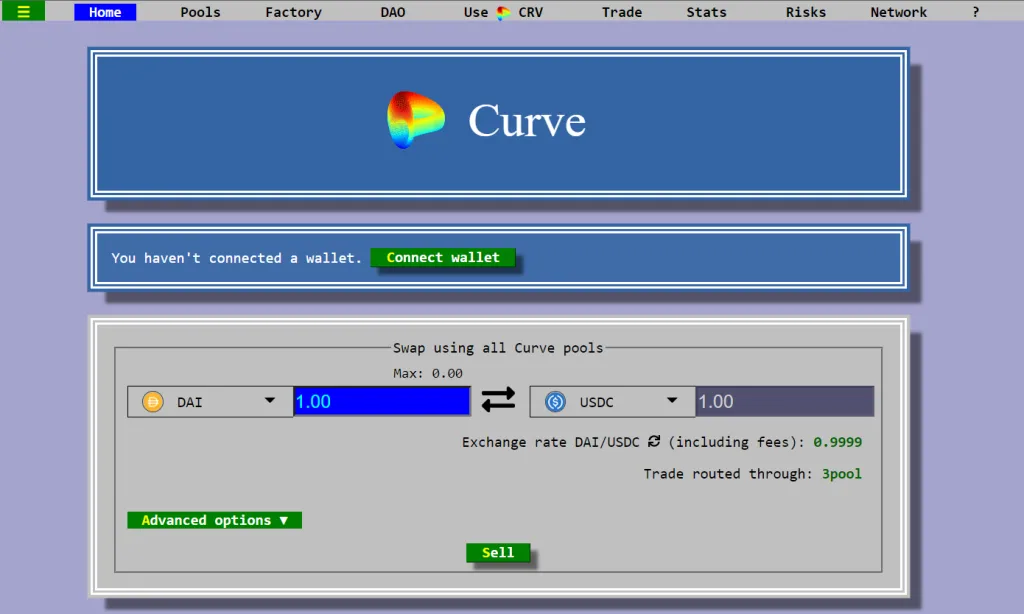Click the Curve title text
The width and height of the screenshot is (1024, 614).
526,121
